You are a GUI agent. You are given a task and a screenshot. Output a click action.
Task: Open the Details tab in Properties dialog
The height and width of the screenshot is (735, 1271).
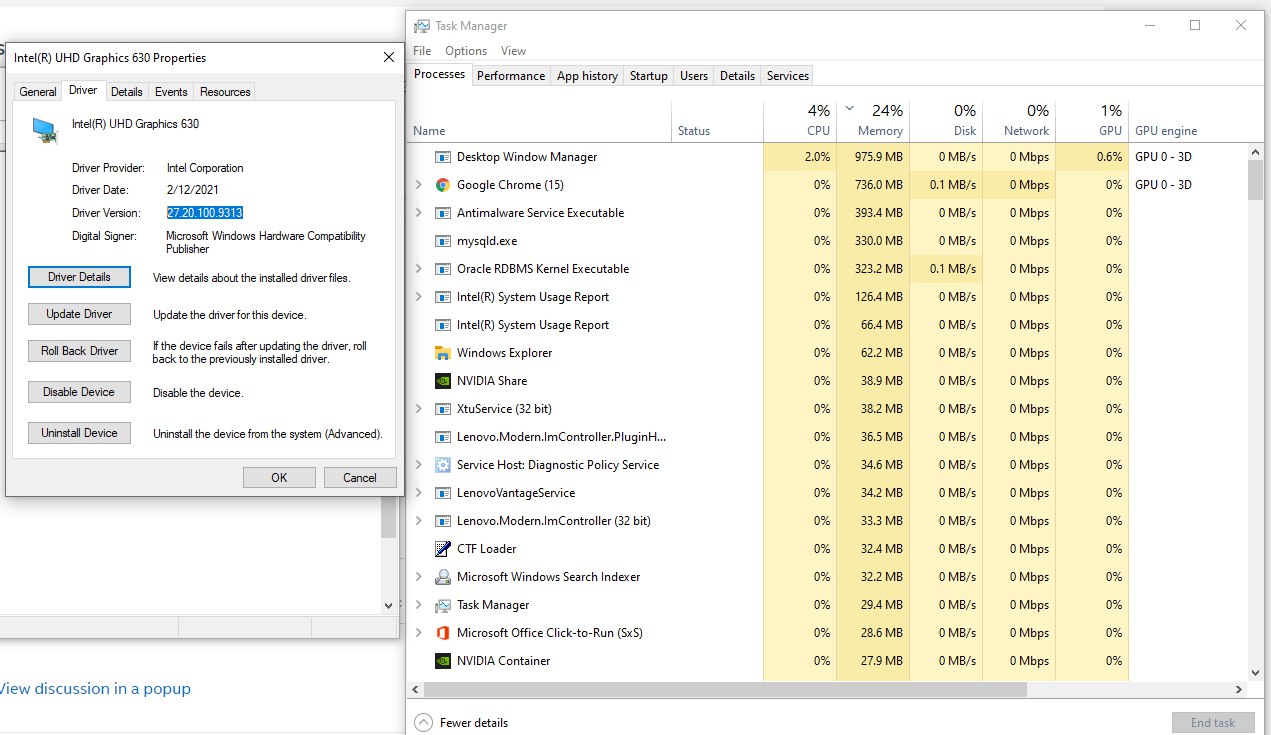point(127,92)
